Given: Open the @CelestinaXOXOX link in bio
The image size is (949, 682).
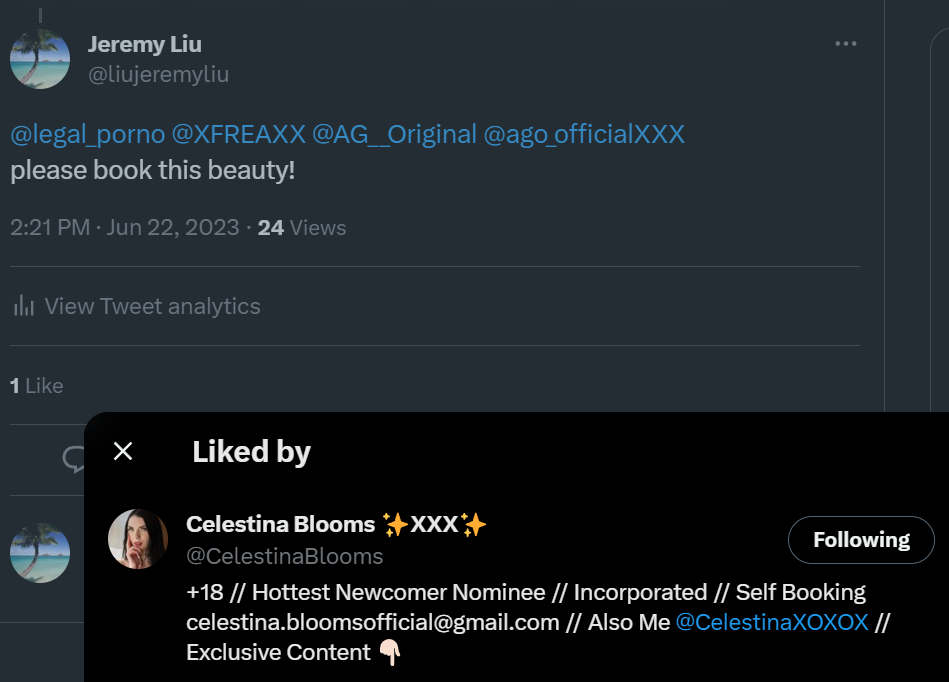Looking at the screenshot, I should (x=771, y=622).
